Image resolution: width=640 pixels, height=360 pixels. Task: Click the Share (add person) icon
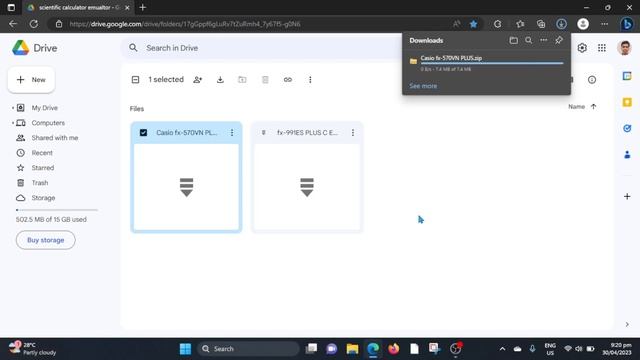point(198,80)
